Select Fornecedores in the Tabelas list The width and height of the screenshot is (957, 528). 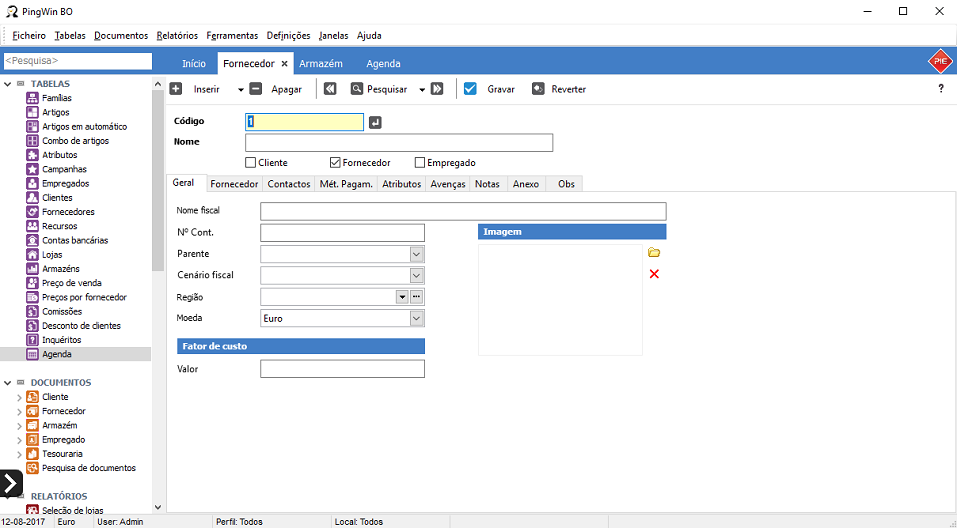[68, 212]
